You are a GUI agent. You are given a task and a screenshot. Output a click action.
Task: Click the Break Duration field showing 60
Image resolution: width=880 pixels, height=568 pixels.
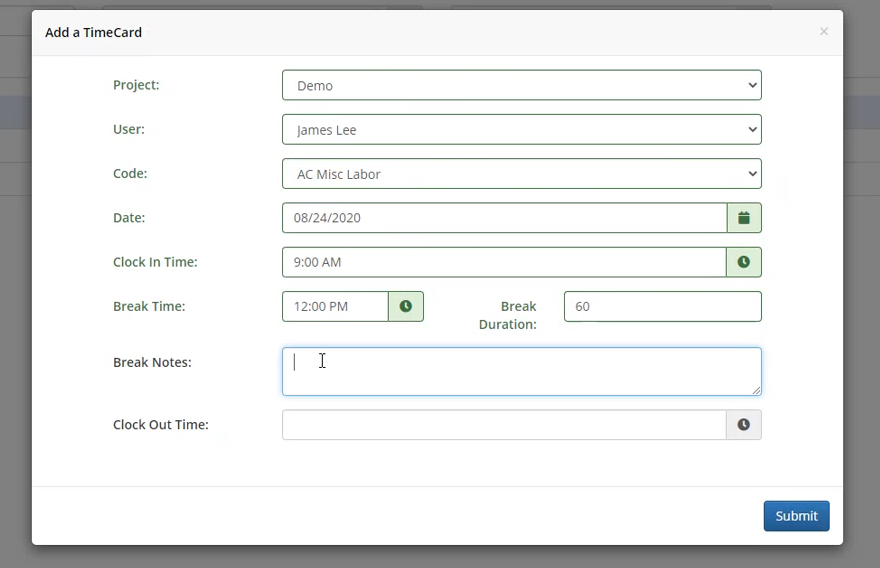[x=662, y=307]
